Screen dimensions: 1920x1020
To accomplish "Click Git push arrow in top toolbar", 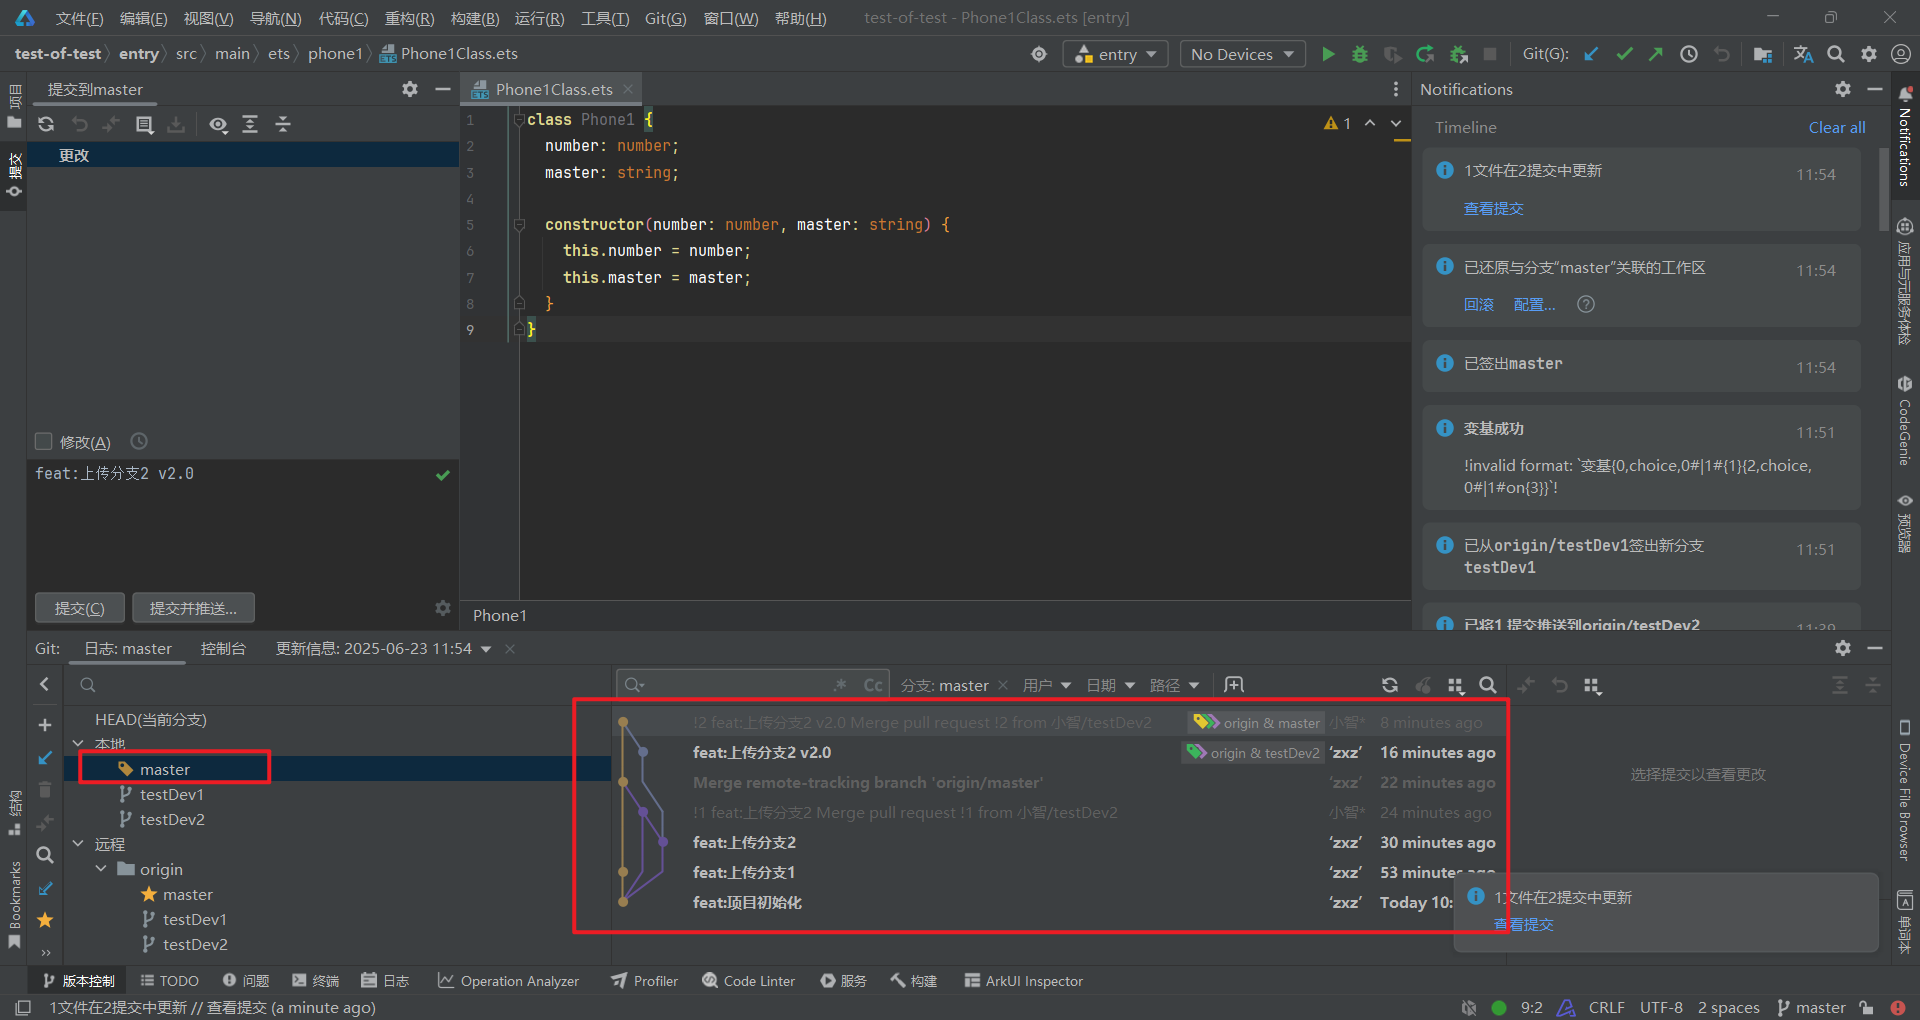I will pos(1656,54).
